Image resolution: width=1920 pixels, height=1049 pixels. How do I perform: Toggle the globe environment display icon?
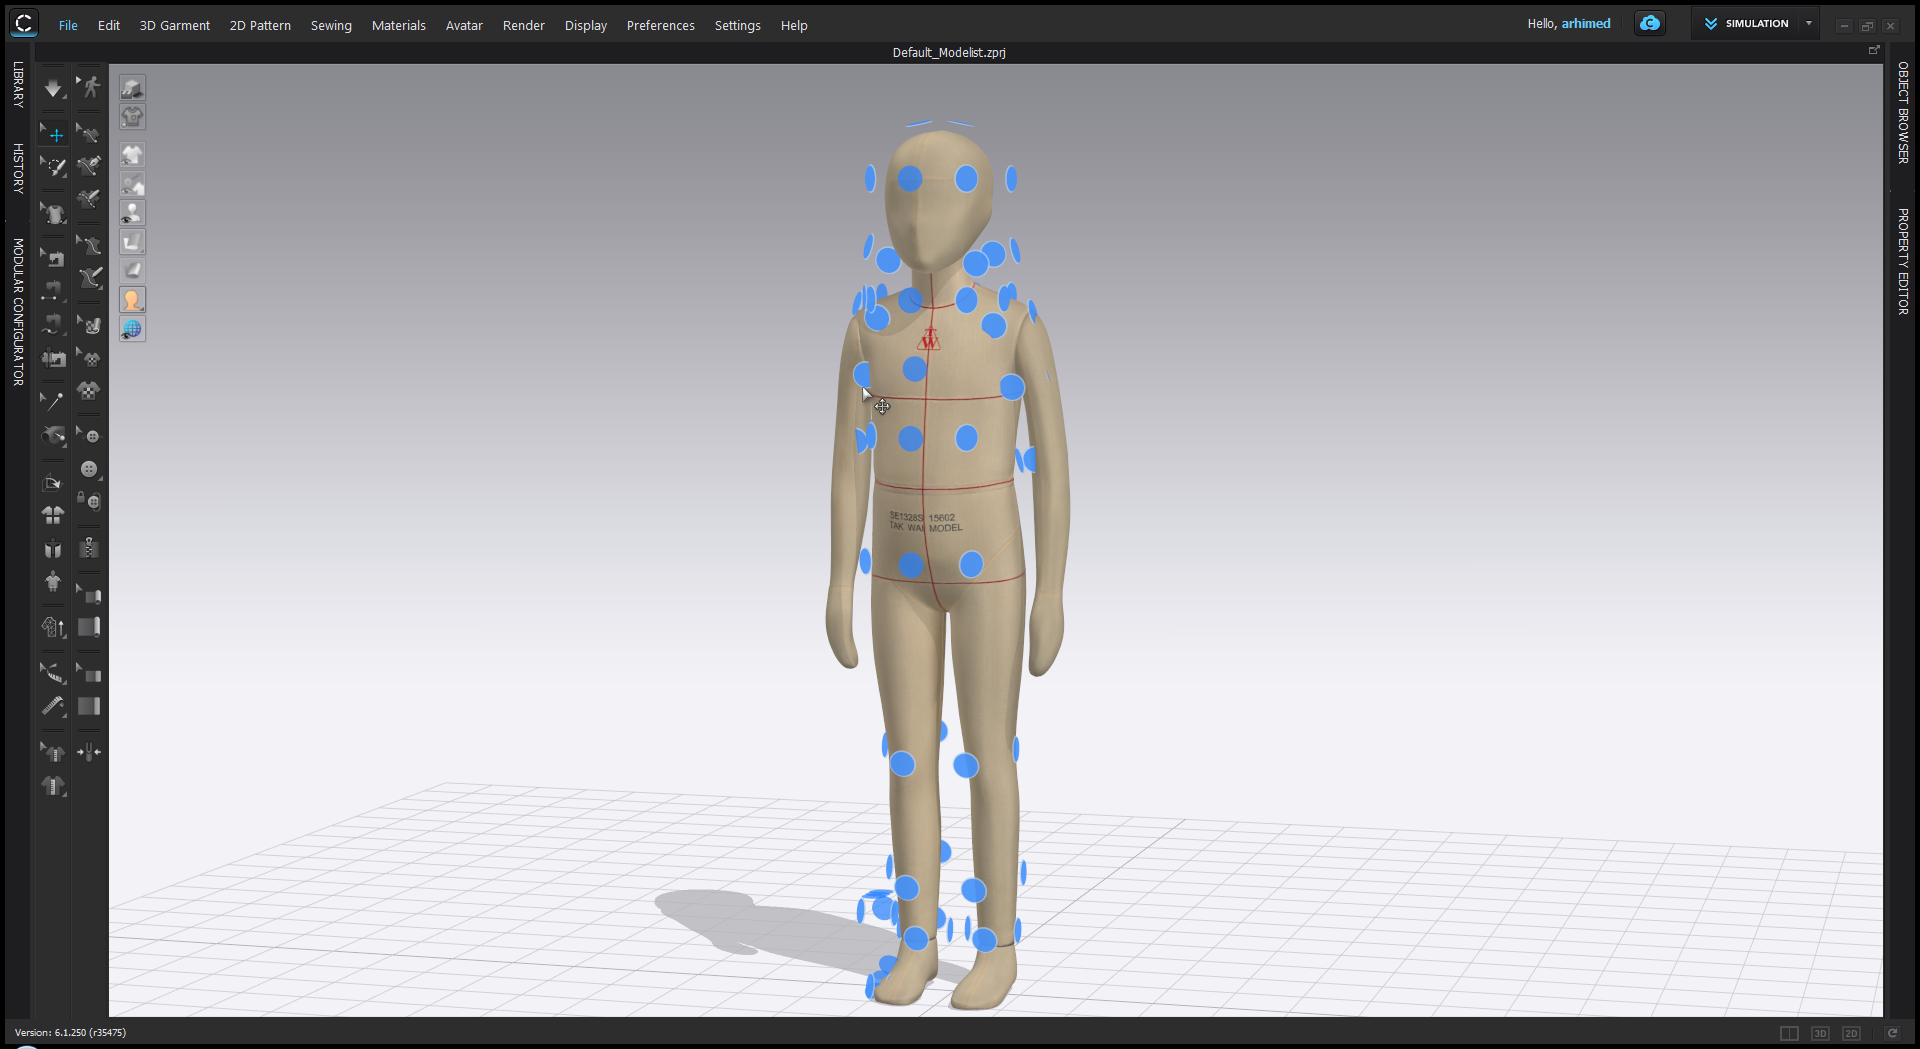point(132,329)
